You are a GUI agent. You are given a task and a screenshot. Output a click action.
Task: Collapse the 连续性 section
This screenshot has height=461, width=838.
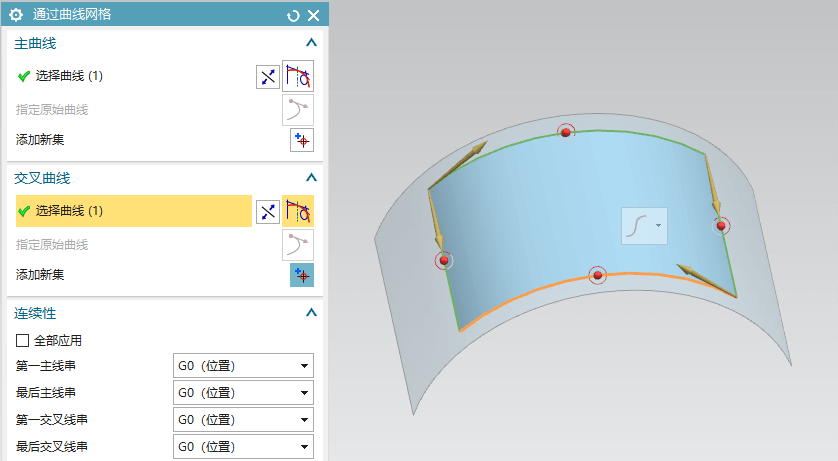[x=311, y=313]
